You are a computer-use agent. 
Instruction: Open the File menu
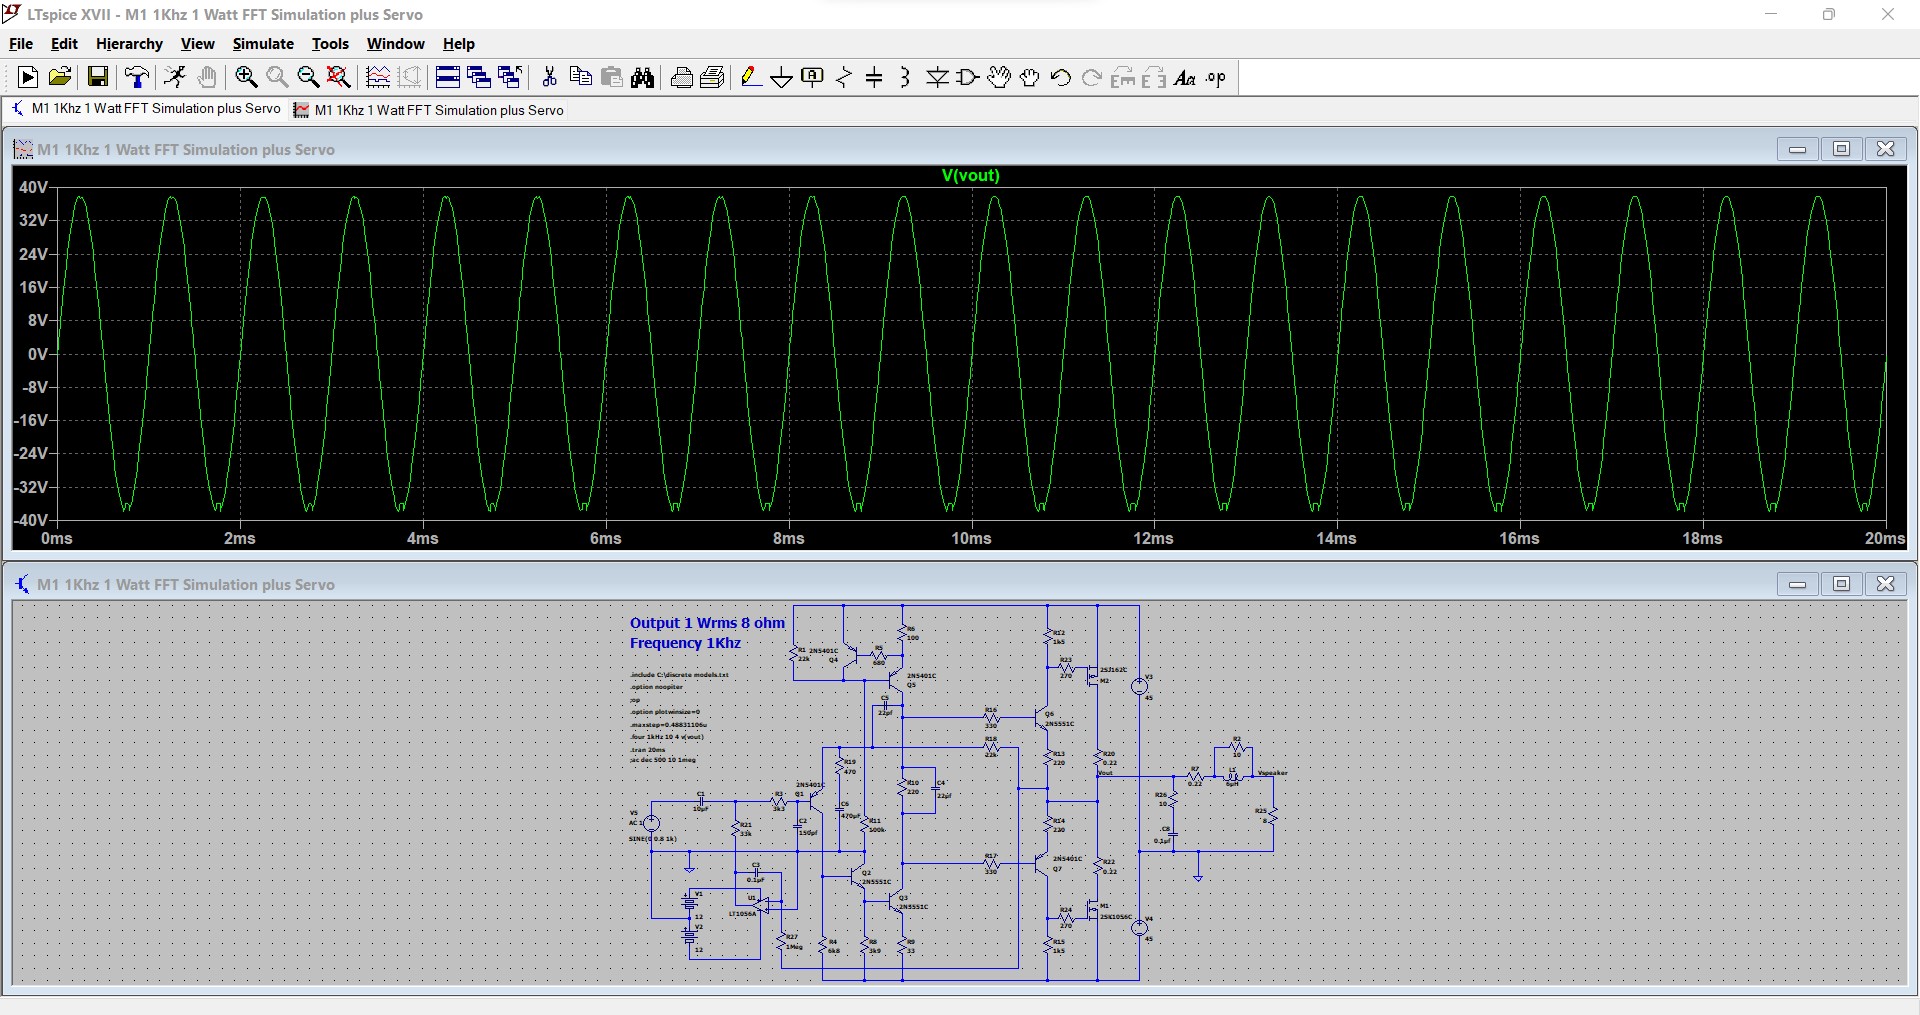point(21,44)
